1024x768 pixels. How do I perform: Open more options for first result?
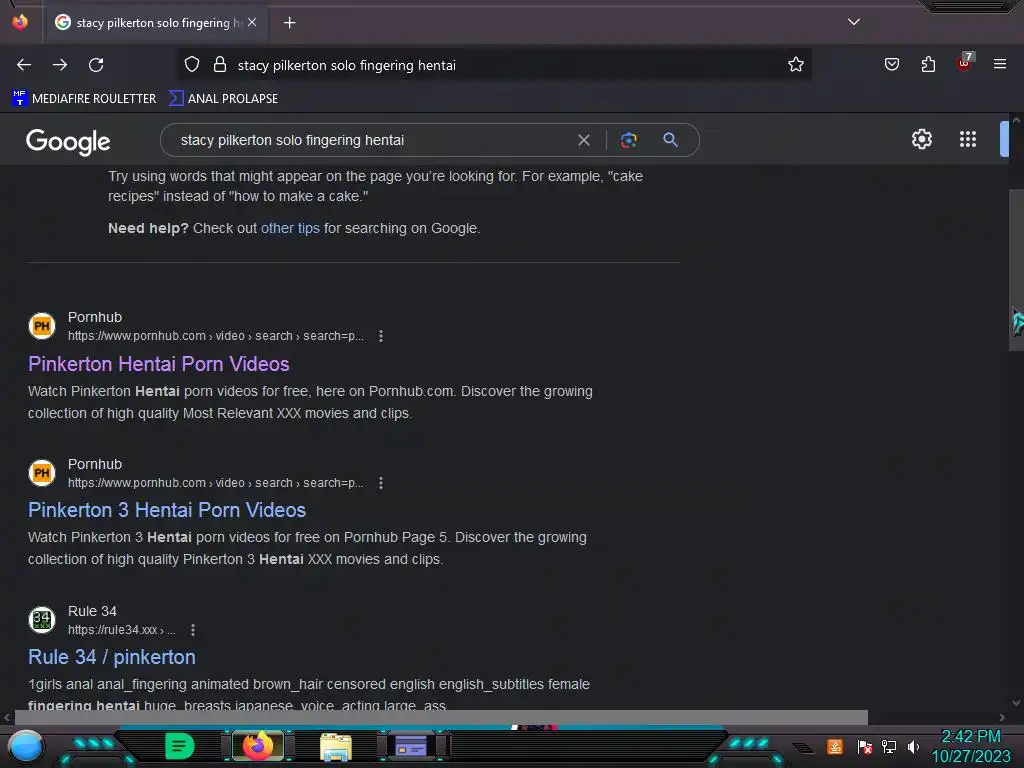[381, 336]
